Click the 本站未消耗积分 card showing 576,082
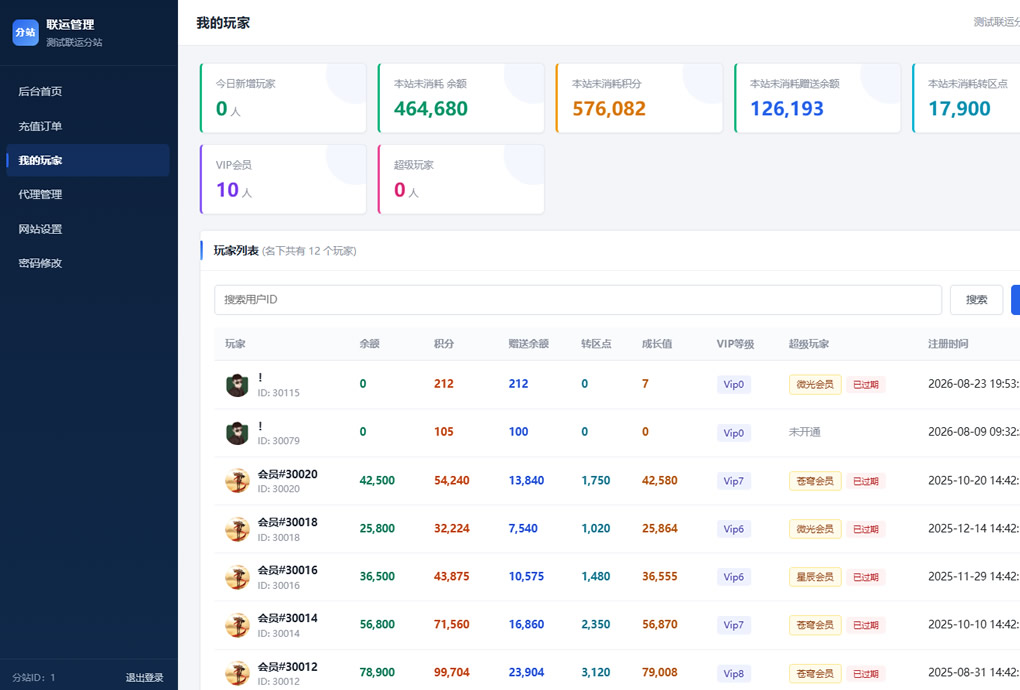1020x690 pixels. [639, 98]
